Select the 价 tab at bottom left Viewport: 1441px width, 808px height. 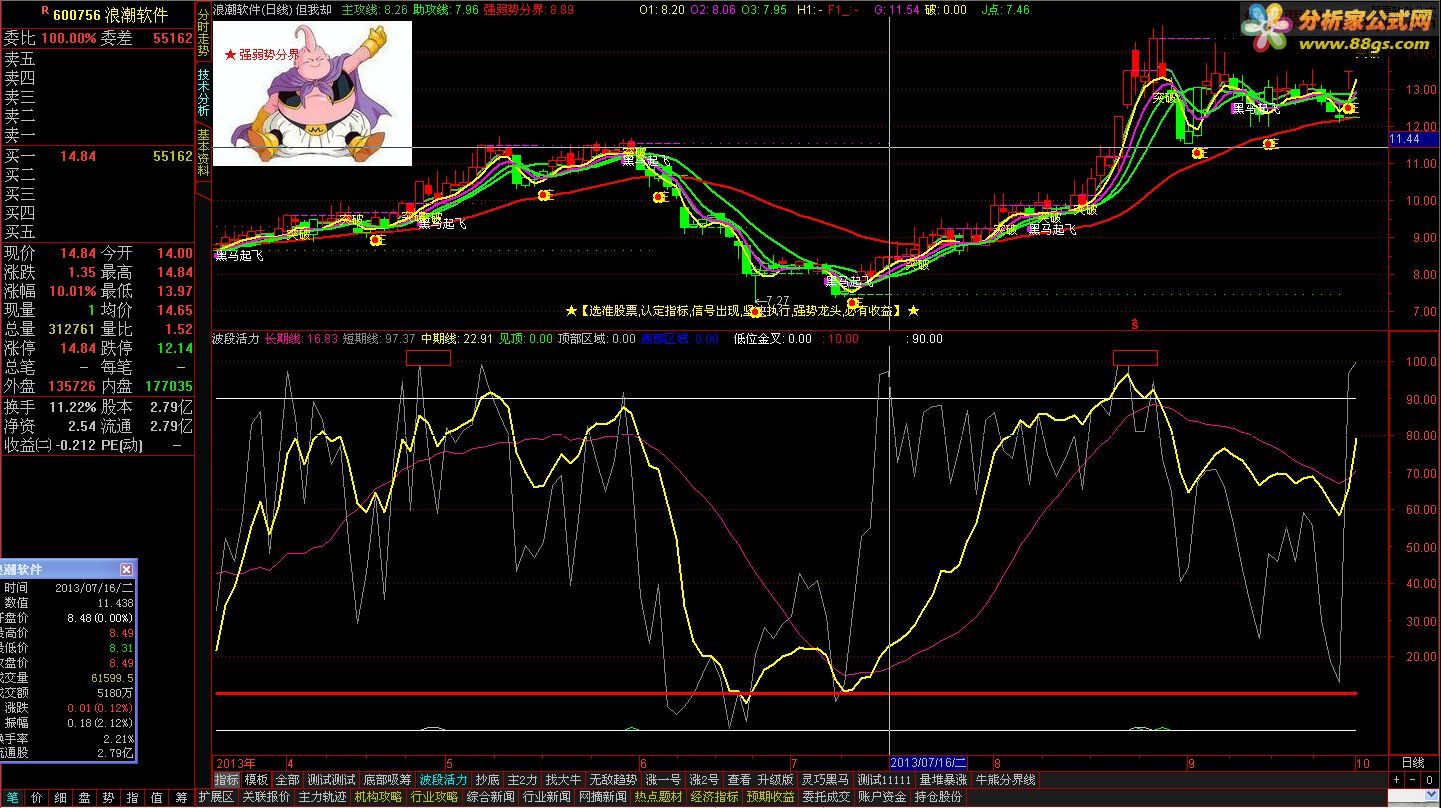pos(35,797)
